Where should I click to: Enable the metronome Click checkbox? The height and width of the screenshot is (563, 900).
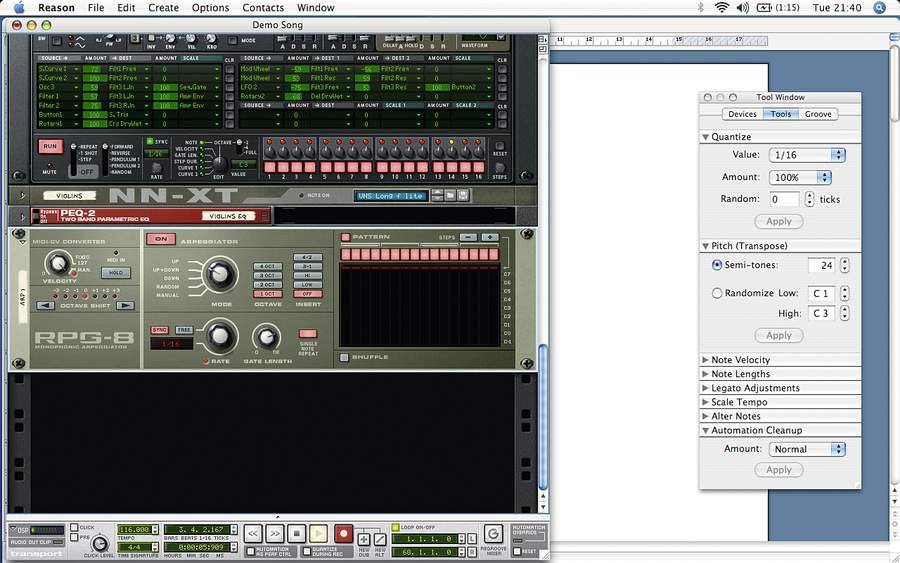tap(74, 527)
